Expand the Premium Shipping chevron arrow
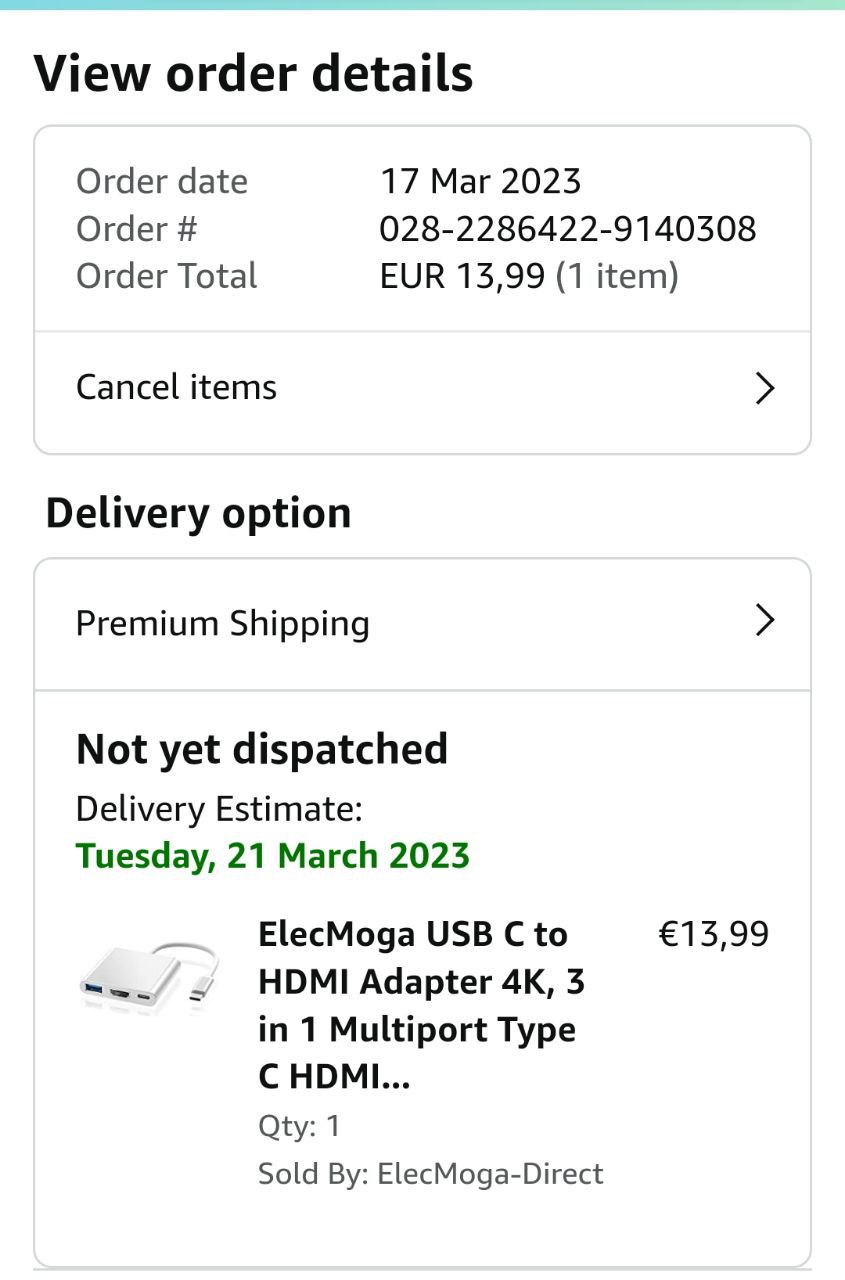Viewport: 845px width, 1280px height. tap(764, 621)
